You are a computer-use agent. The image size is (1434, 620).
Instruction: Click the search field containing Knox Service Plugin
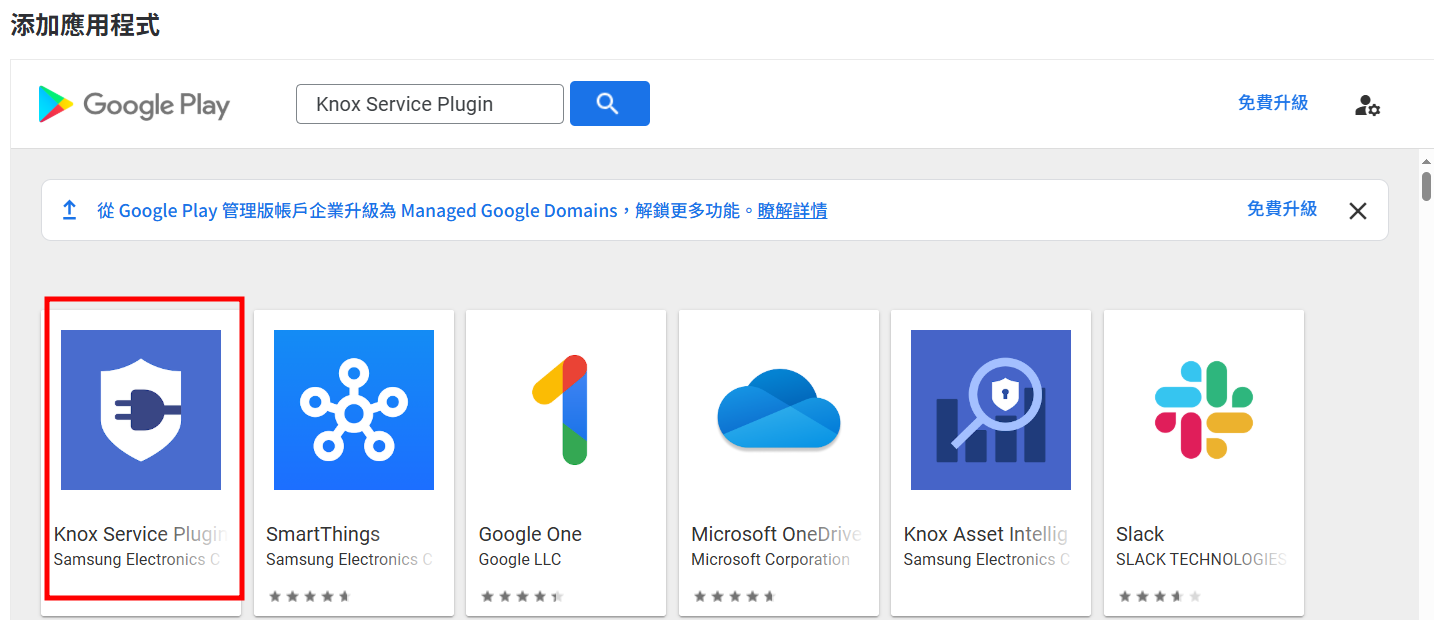coord(430,104)
